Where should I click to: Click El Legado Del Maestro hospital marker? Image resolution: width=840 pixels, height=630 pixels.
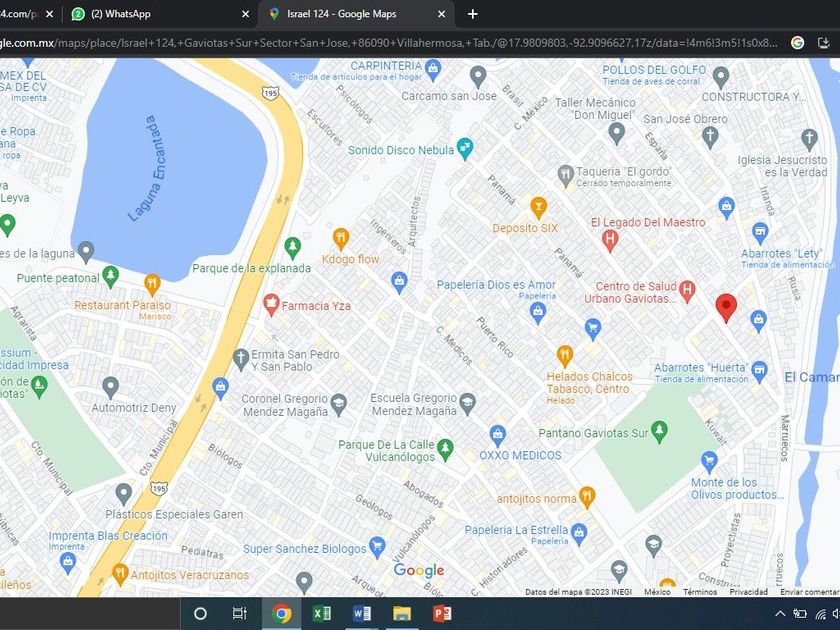tap(610, 240)
